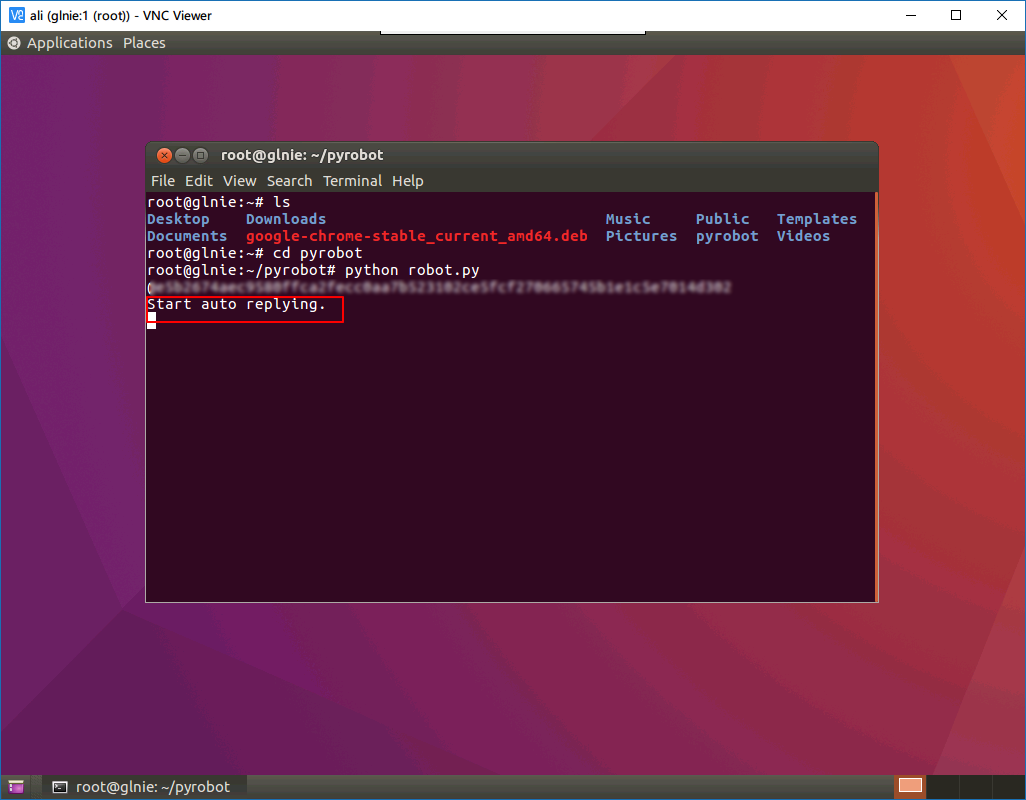This screenshot has width=1026, height=800.
Task: Click the Applications menu foot icon
Action: coord(14,43)
